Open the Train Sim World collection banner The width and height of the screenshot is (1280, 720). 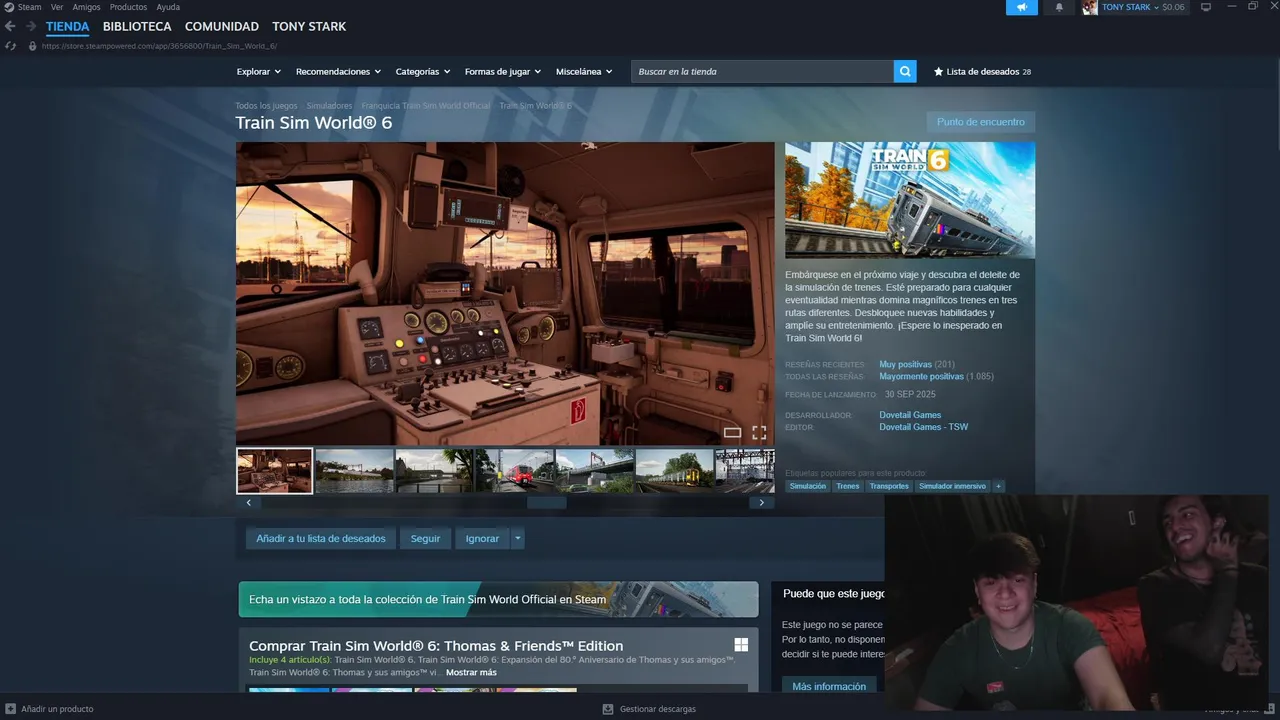498,599
